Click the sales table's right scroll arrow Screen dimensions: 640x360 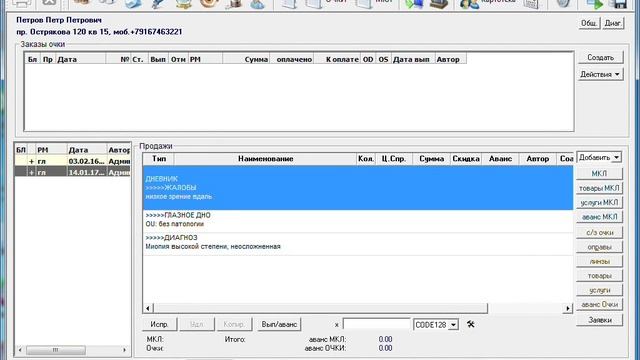(568, 308)
